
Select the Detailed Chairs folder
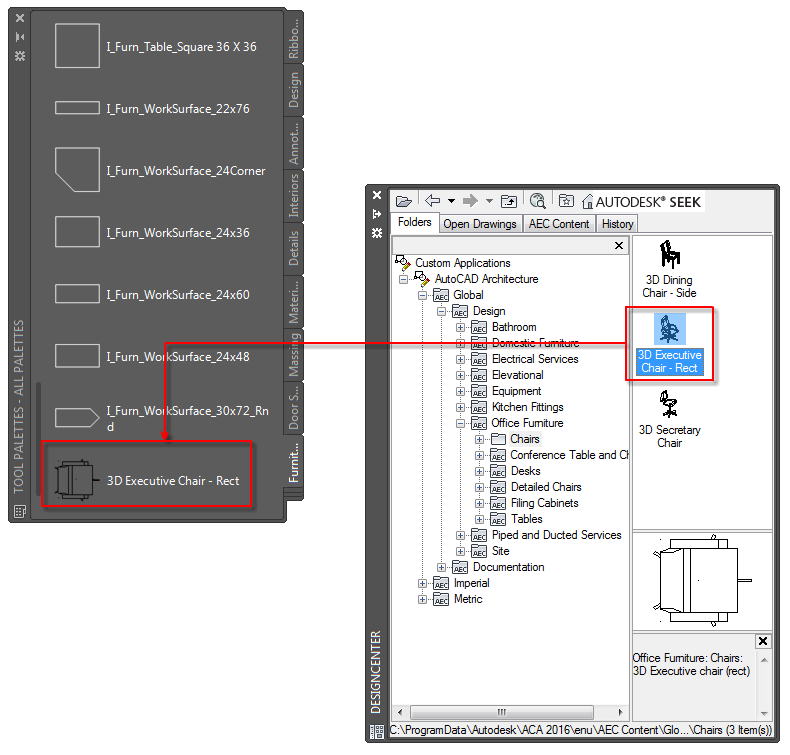pyautogui.click(x=546, y=487)
